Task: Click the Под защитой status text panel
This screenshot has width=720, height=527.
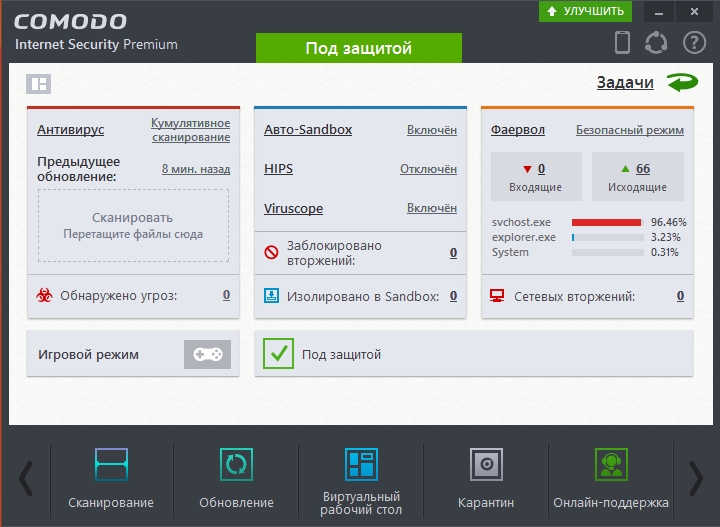Action: pyautogui.click(x=474, y=354)
